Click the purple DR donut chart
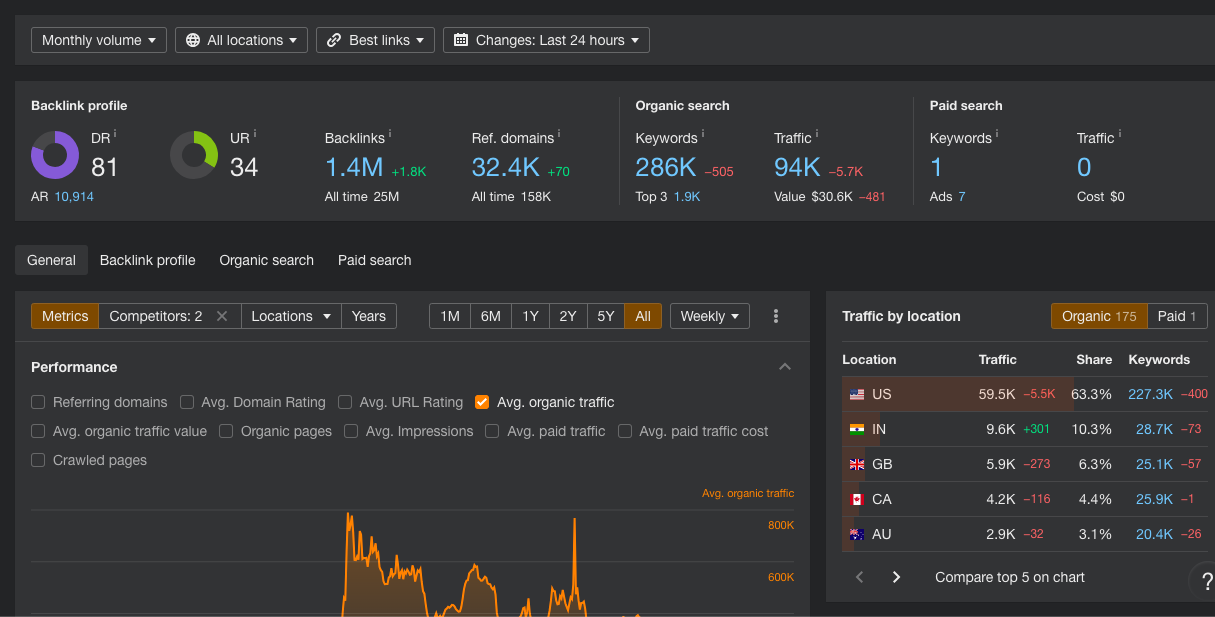Screen dimensions: 1215x617 55,155
